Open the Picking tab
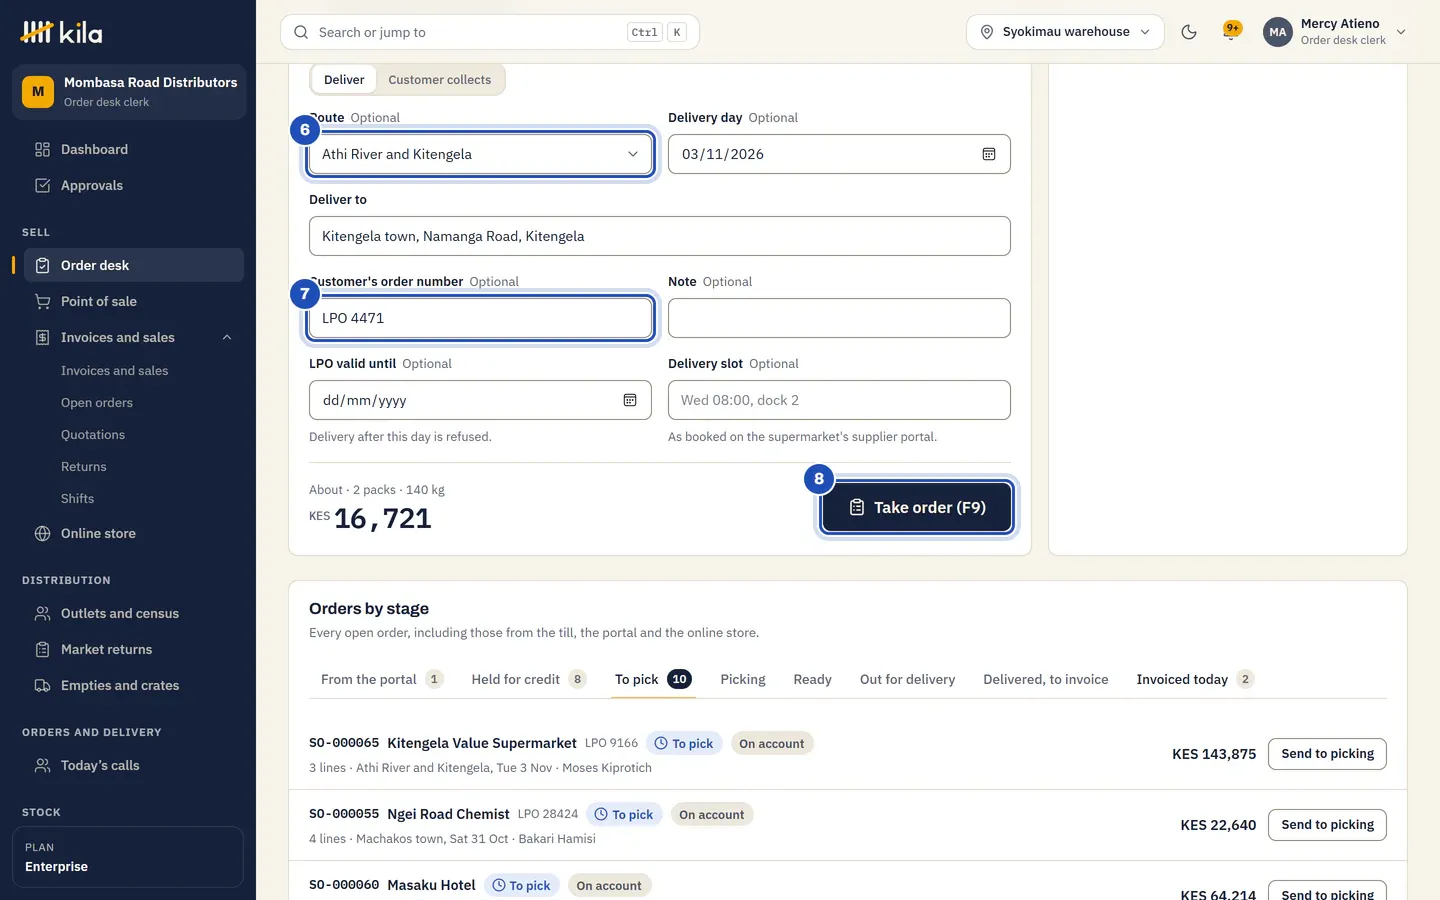1440x900 pixels. [x=743, y=680]
